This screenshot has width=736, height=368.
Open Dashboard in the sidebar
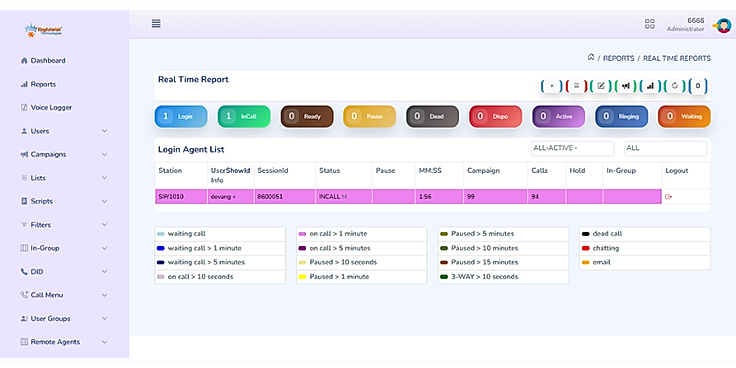click(43, 61)
